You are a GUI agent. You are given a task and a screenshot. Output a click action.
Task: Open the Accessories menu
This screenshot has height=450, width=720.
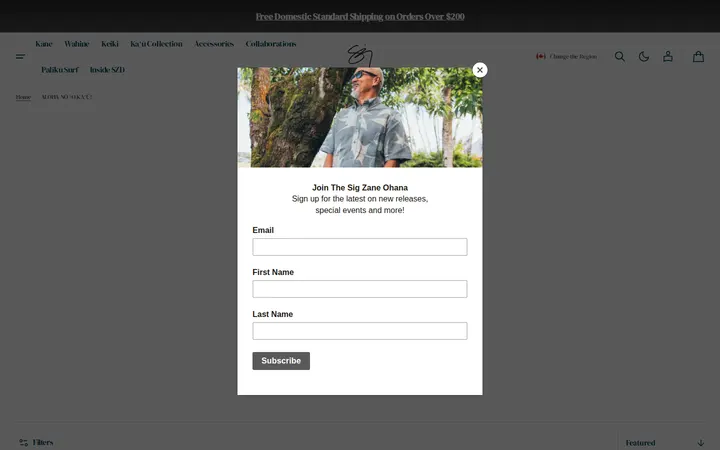click(214, 44)
